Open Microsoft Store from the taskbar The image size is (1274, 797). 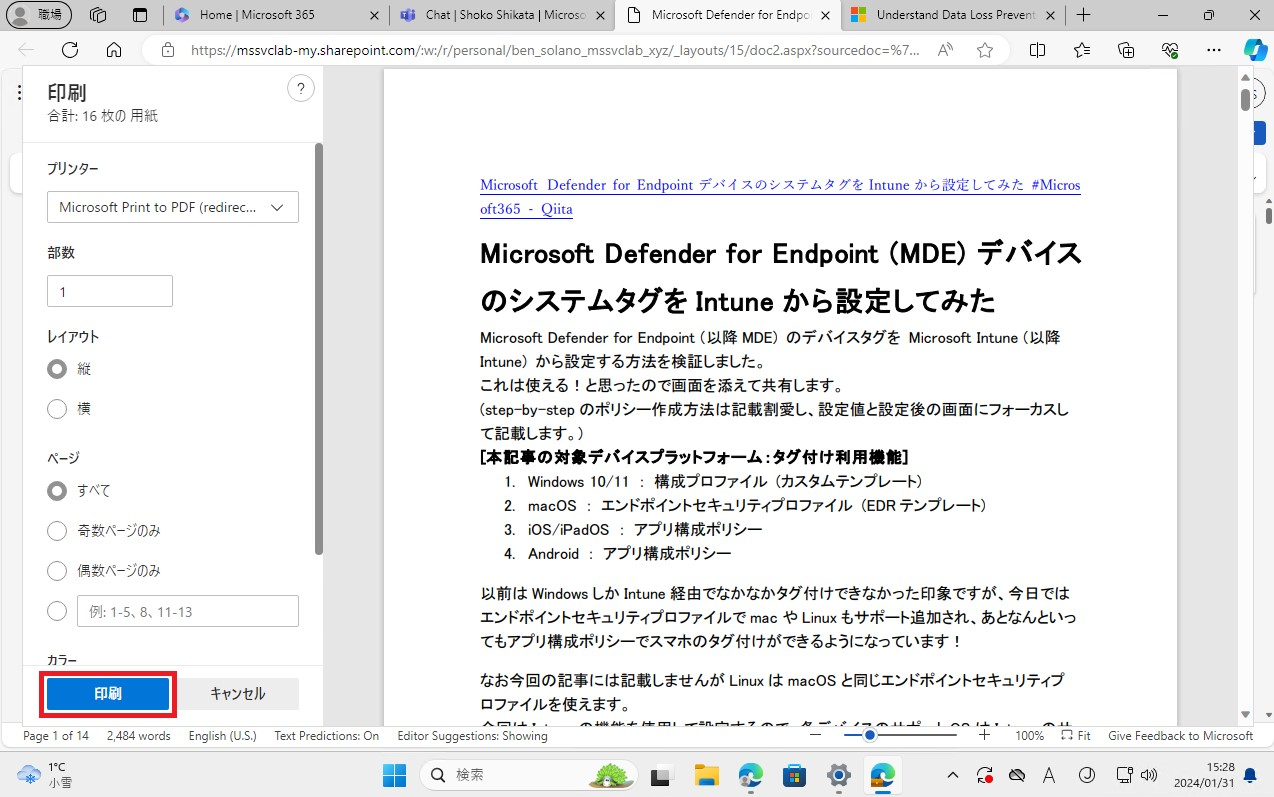pyautogui.click(x=795, y=775)
